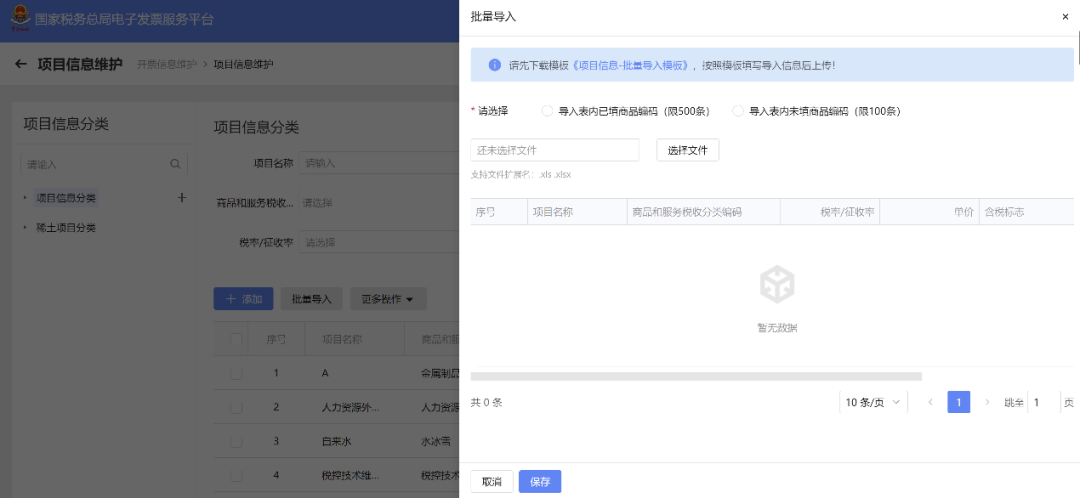
Task: Open the 税率/征收率 select dropdown
Action: click(x=380, y=242)
